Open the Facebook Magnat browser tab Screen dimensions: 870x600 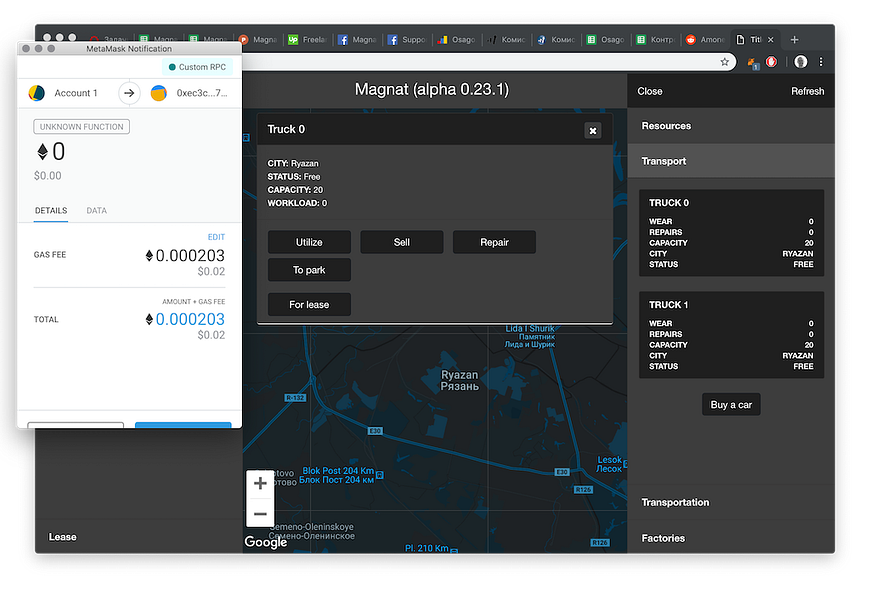tap(357, 39)
